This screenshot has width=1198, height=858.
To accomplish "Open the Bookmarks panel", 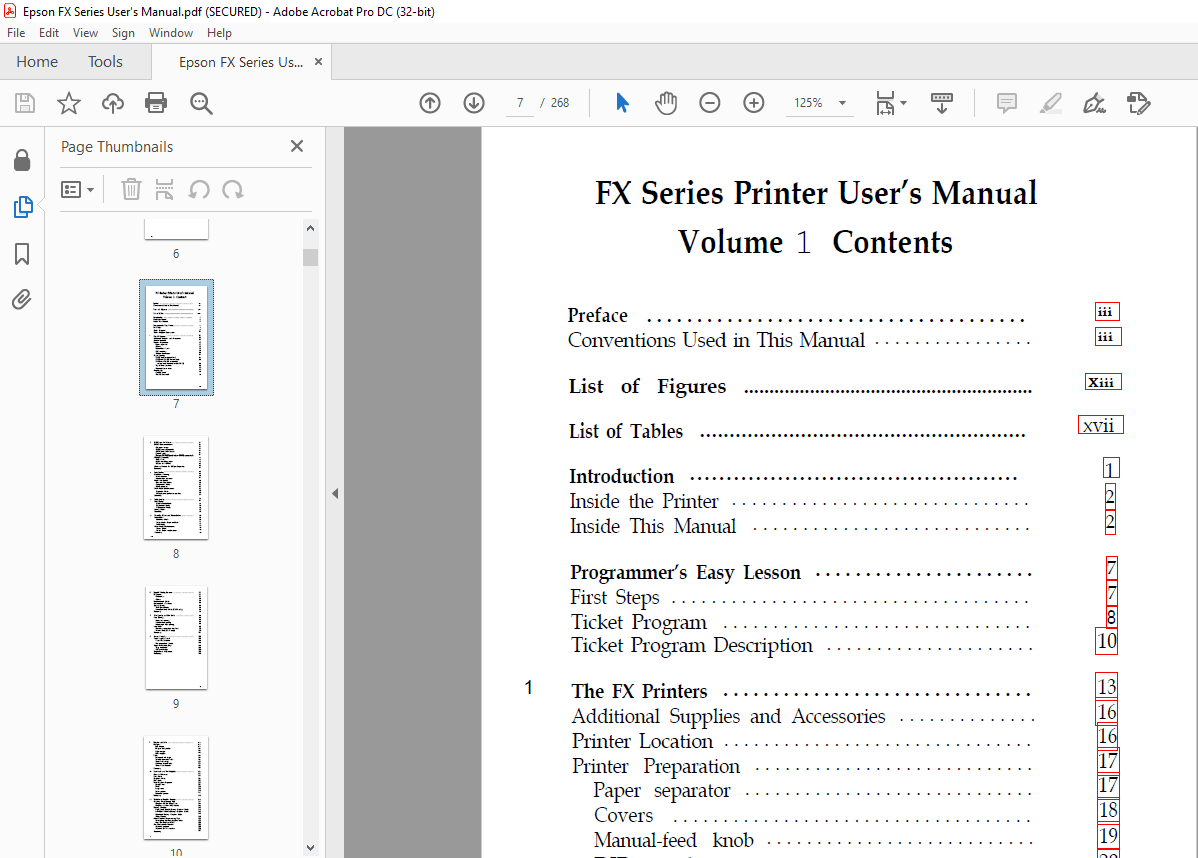I will tap(22, 254).
